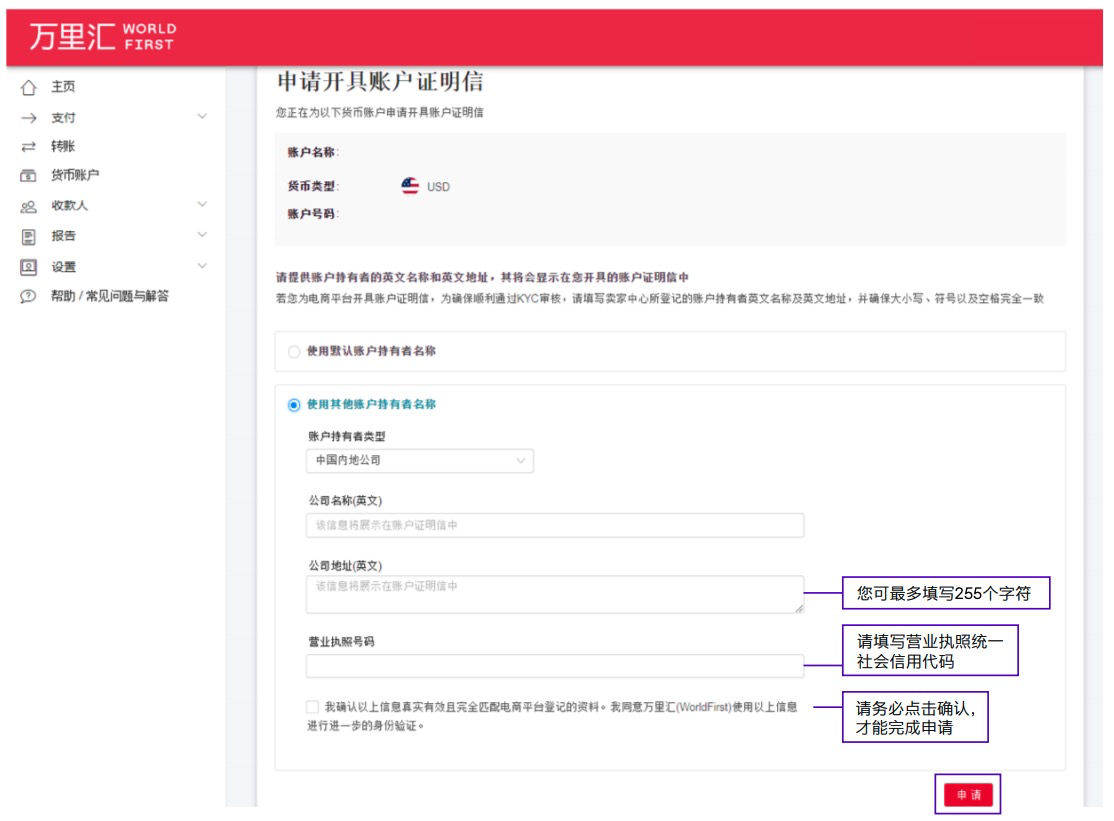Focus the 公司地址(英文) text area

pyautogui.click(x=555, y=594)
